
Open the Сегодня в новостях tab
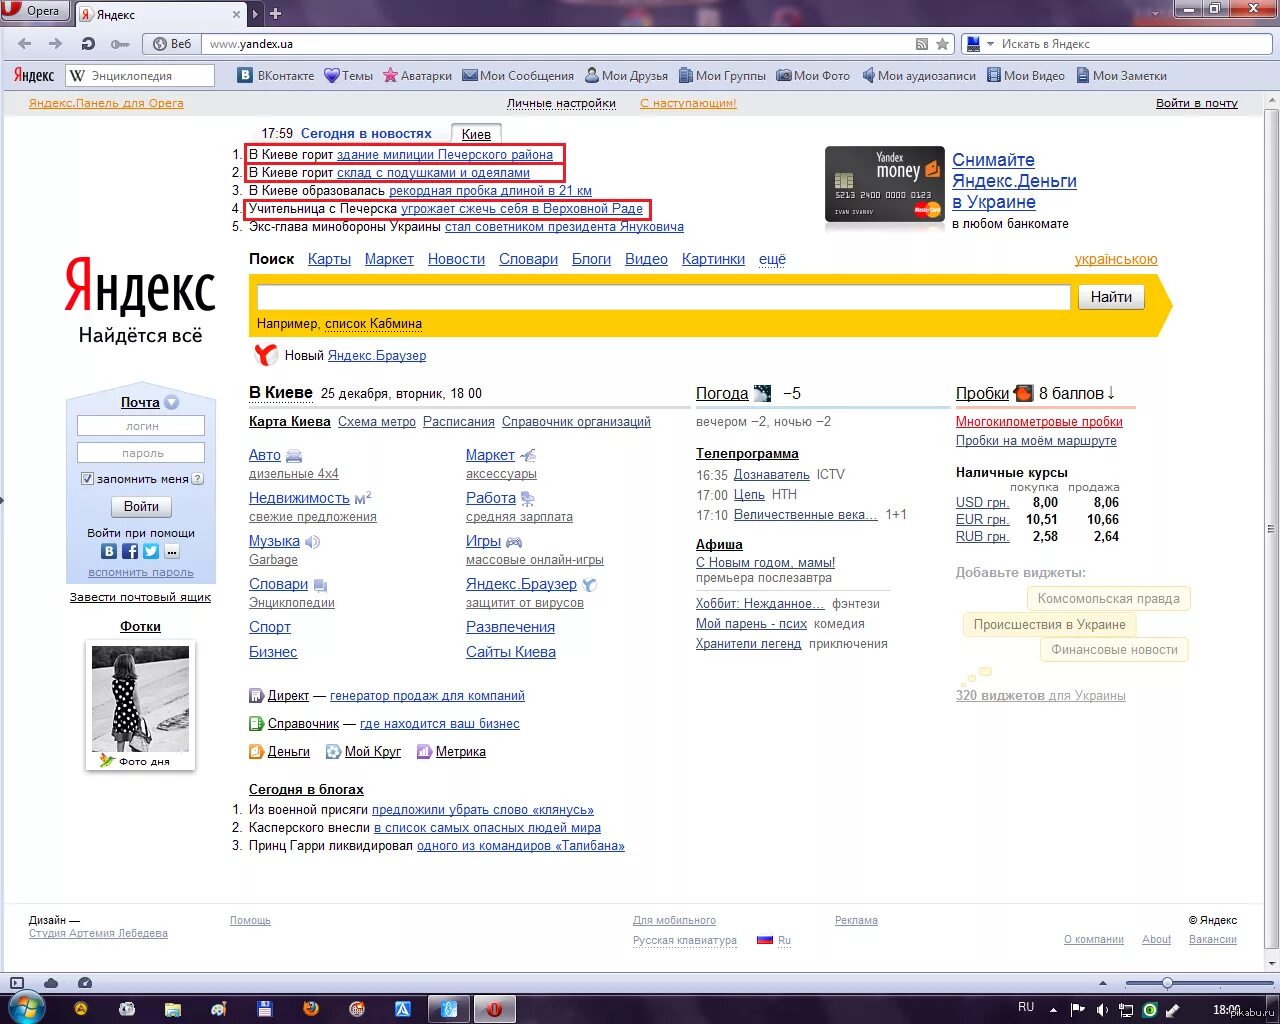tap(366, 133)
